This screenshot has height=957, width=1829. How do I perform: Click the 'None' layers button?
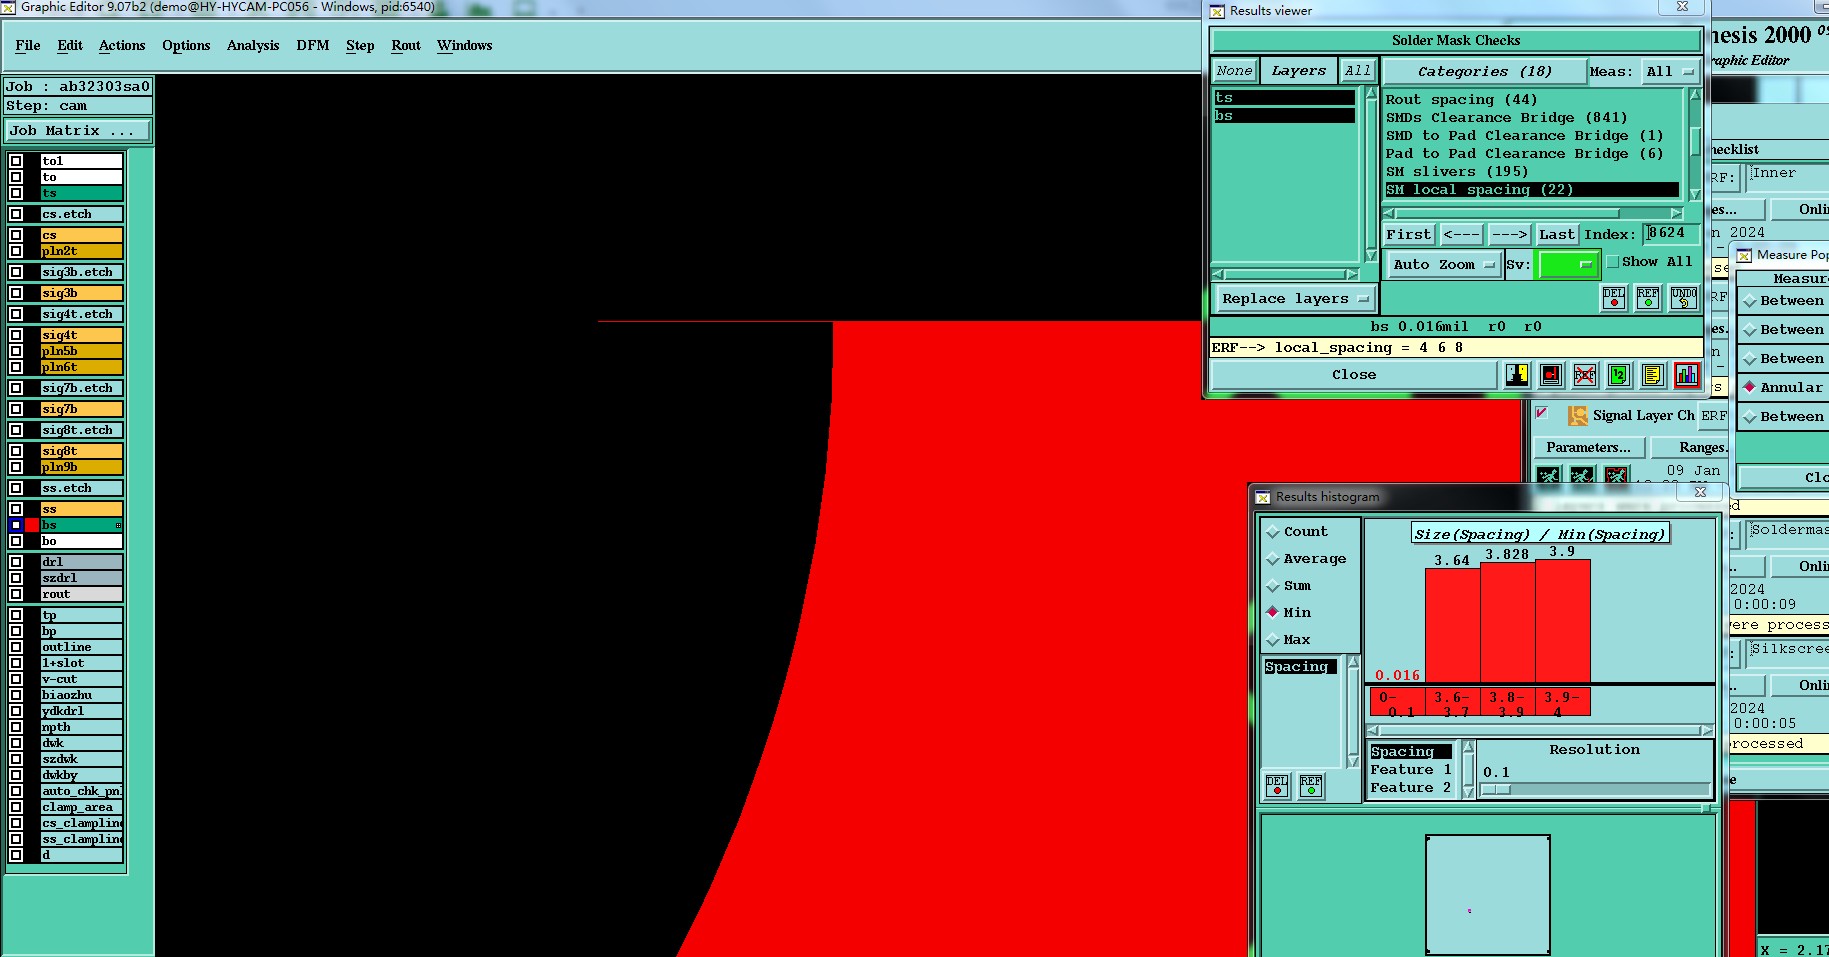coord(1234,71)
